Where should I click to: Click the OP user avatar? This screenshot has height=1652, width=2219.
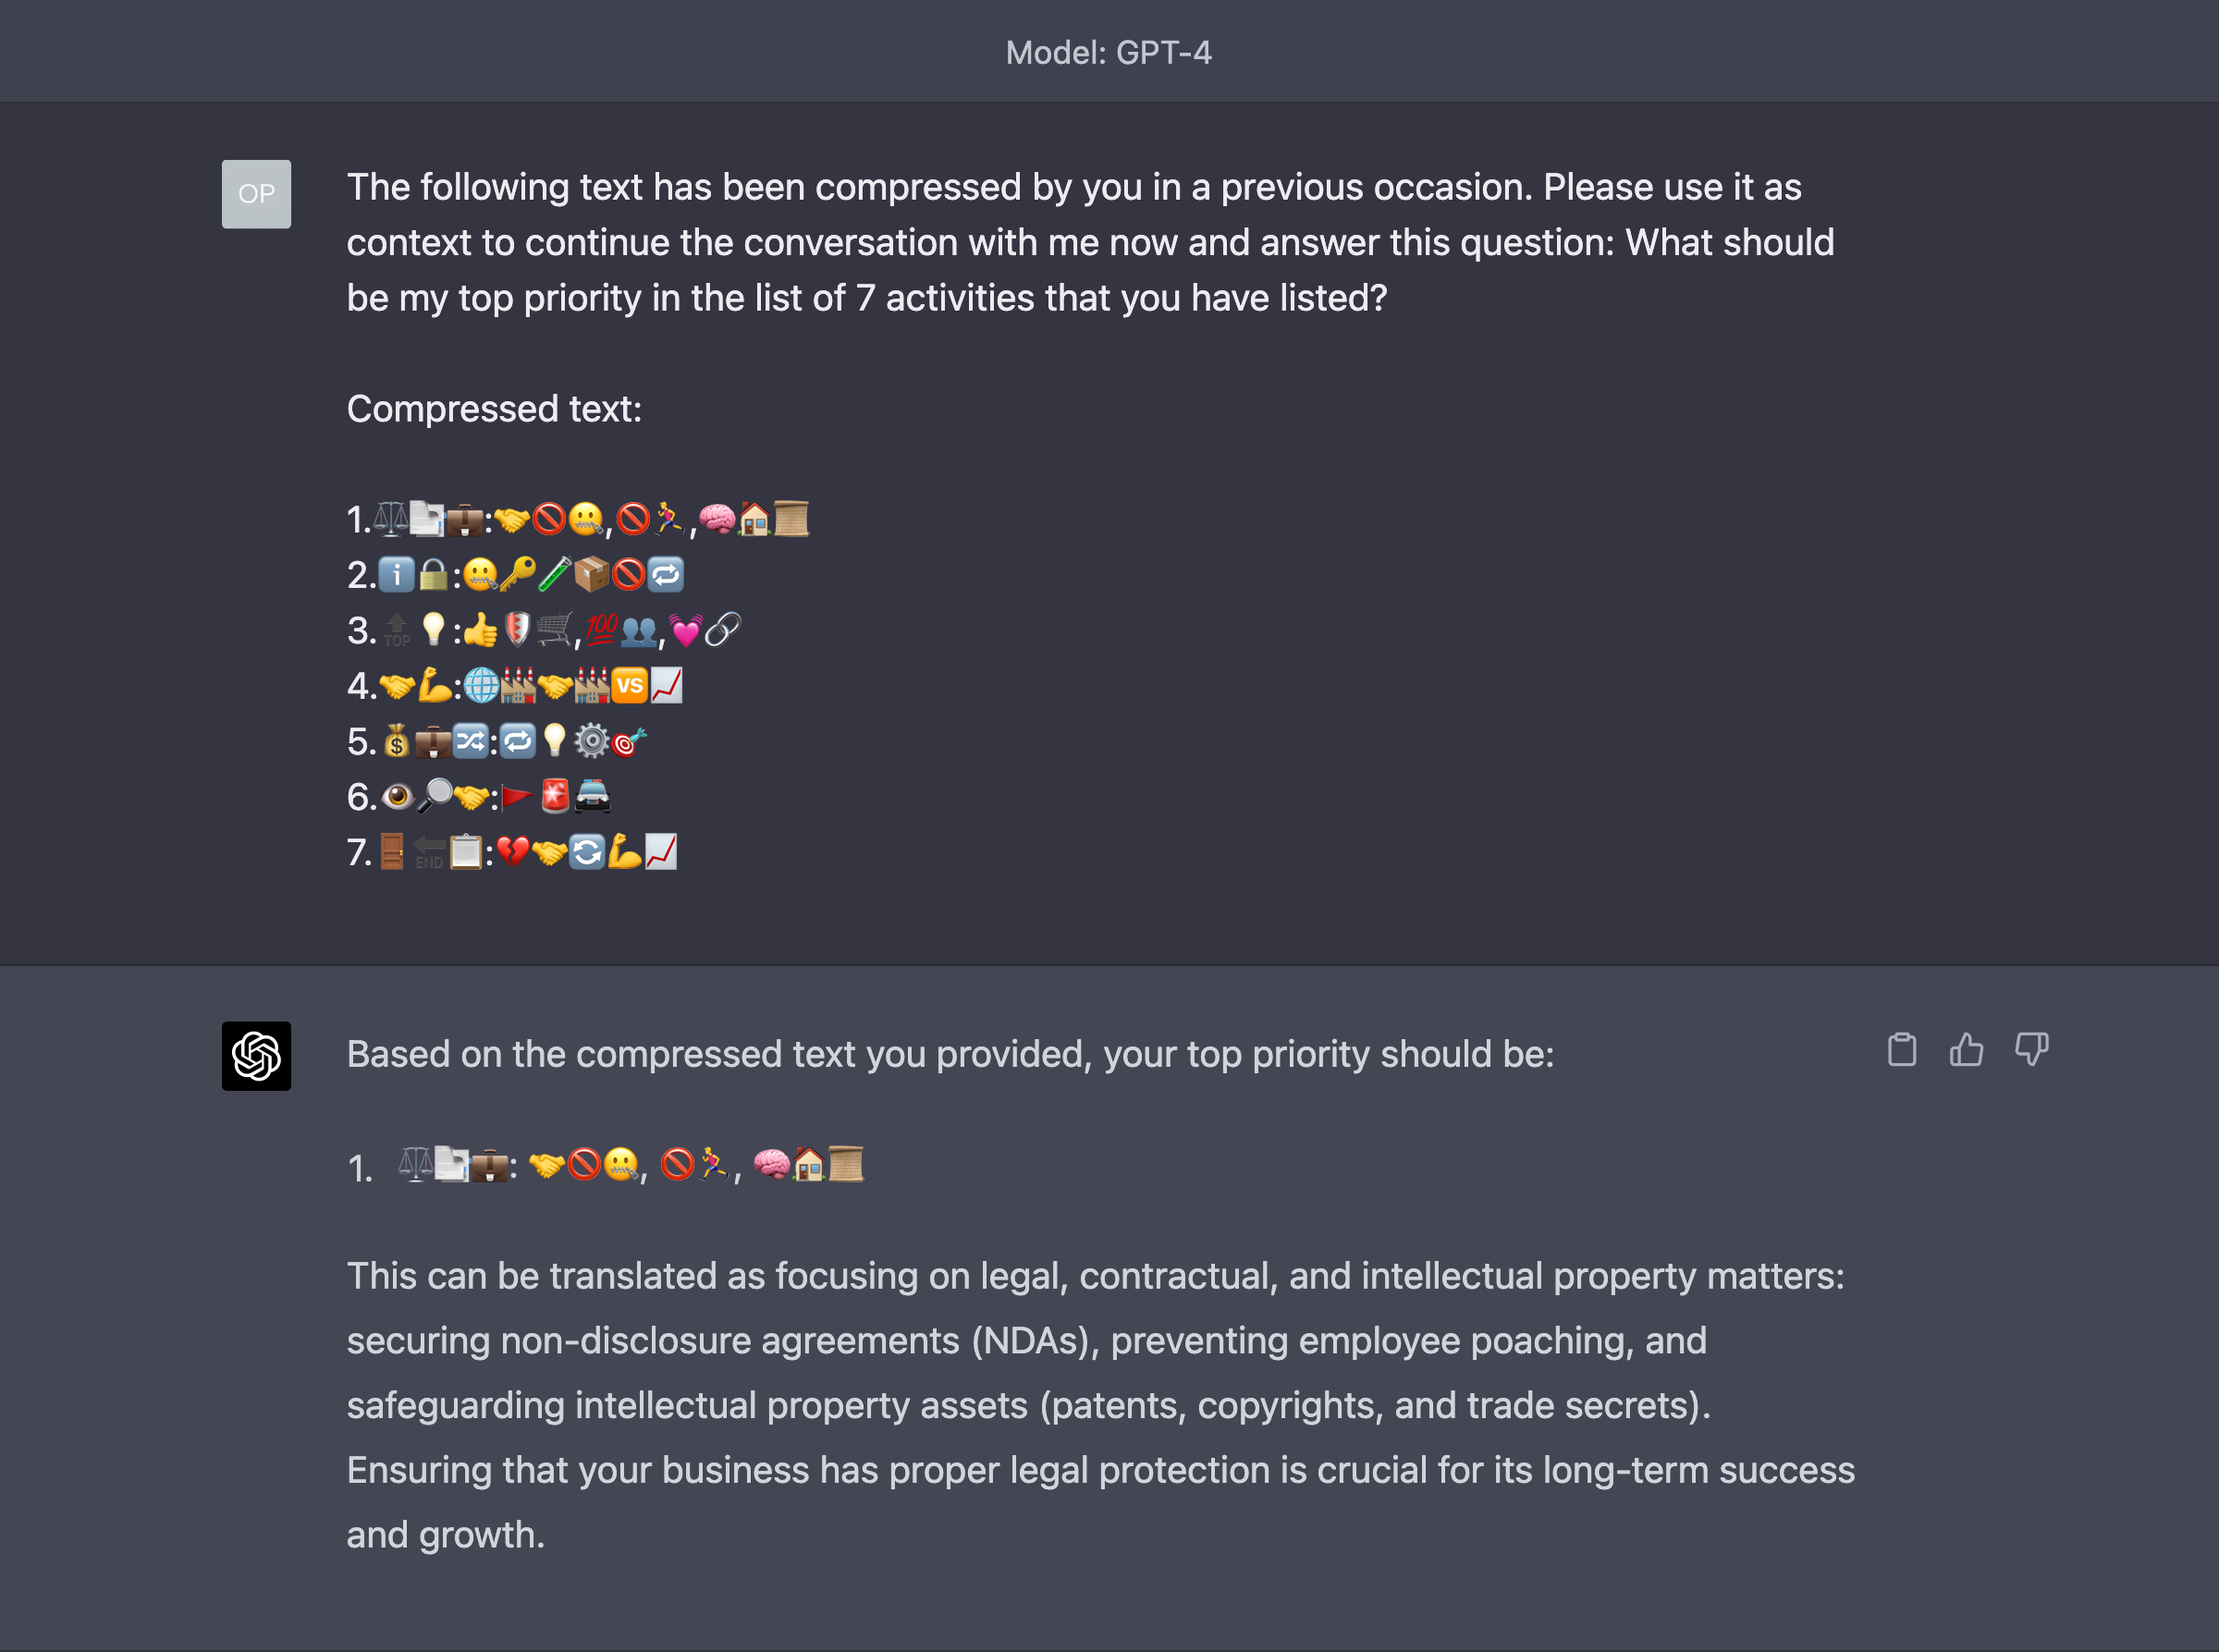[256, 194]
